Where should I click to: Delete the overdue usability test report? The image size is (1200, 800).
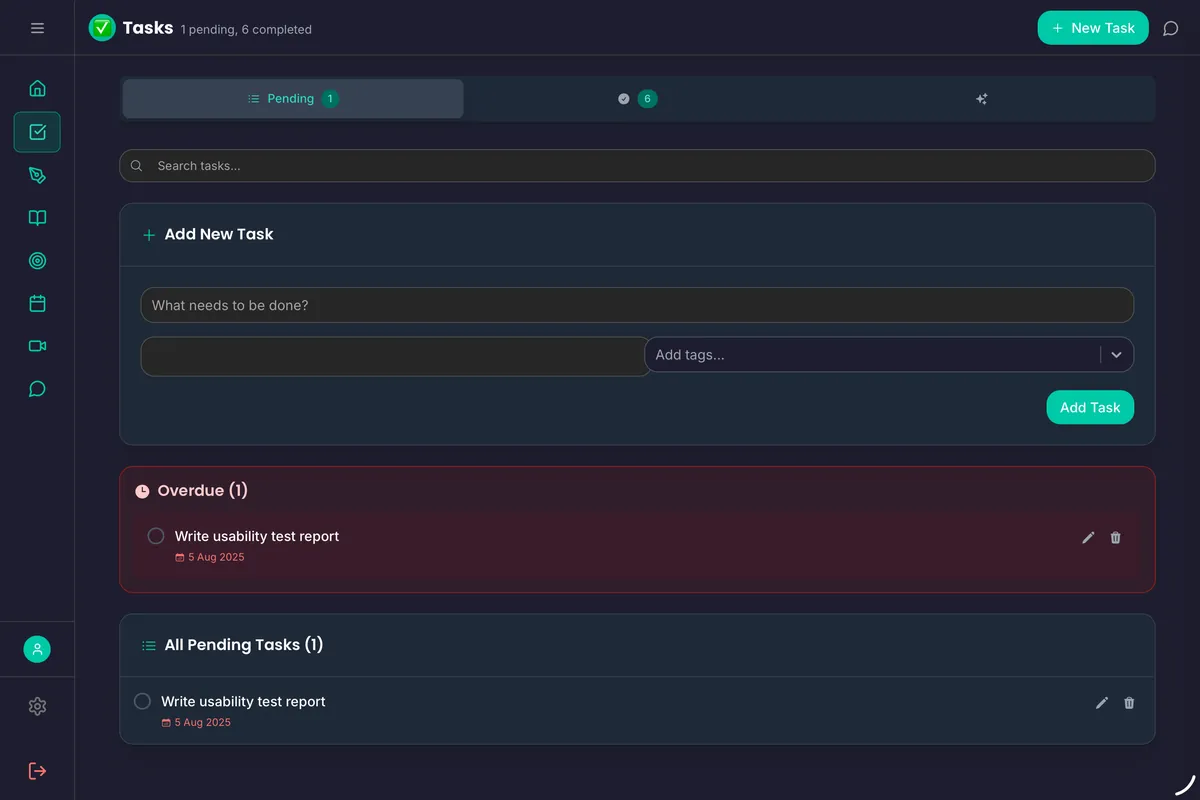pos(1116,538)
